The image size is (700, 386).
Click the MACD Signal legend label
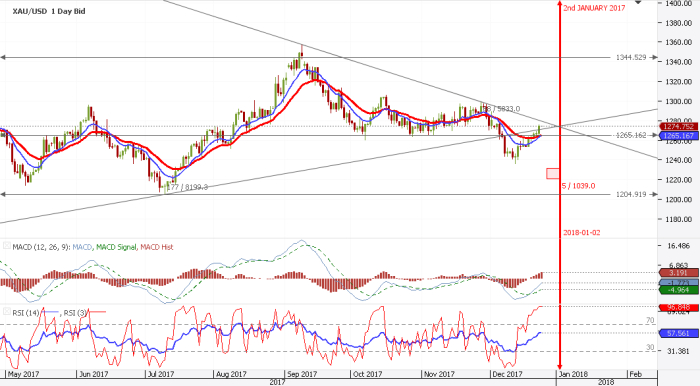[116, 247]
